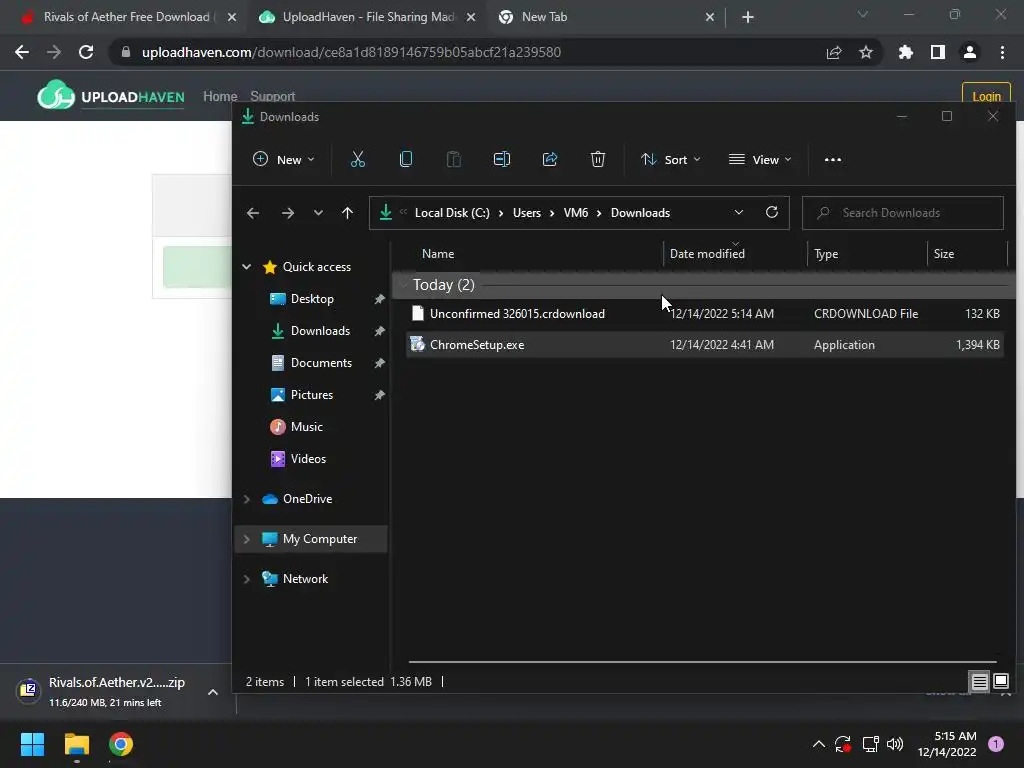Click the Search Downloads field

coord(903,213)
